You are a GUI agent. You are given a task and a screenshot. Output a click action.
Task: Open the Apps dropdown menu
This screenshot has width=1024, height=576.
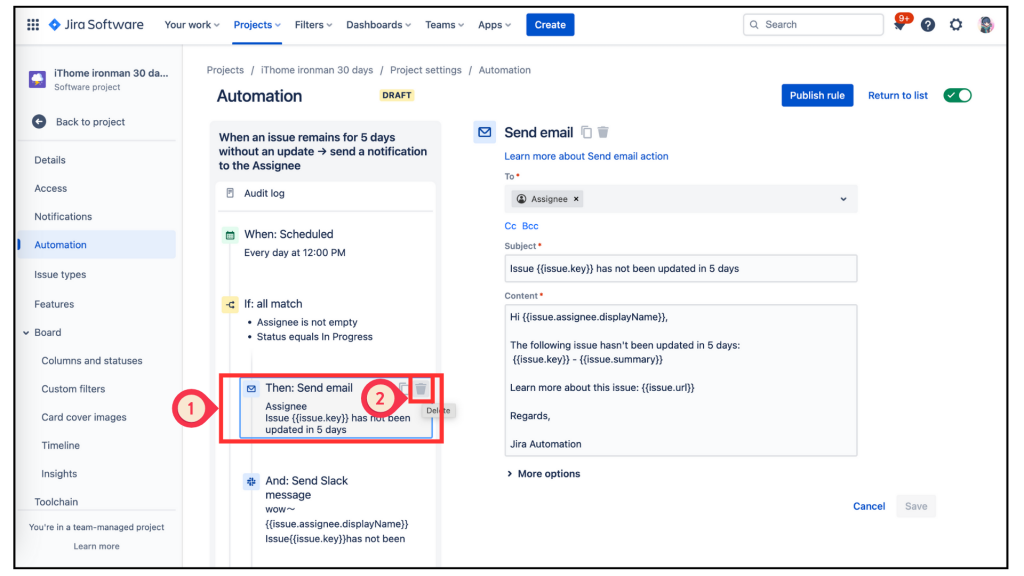click(494, 25)
